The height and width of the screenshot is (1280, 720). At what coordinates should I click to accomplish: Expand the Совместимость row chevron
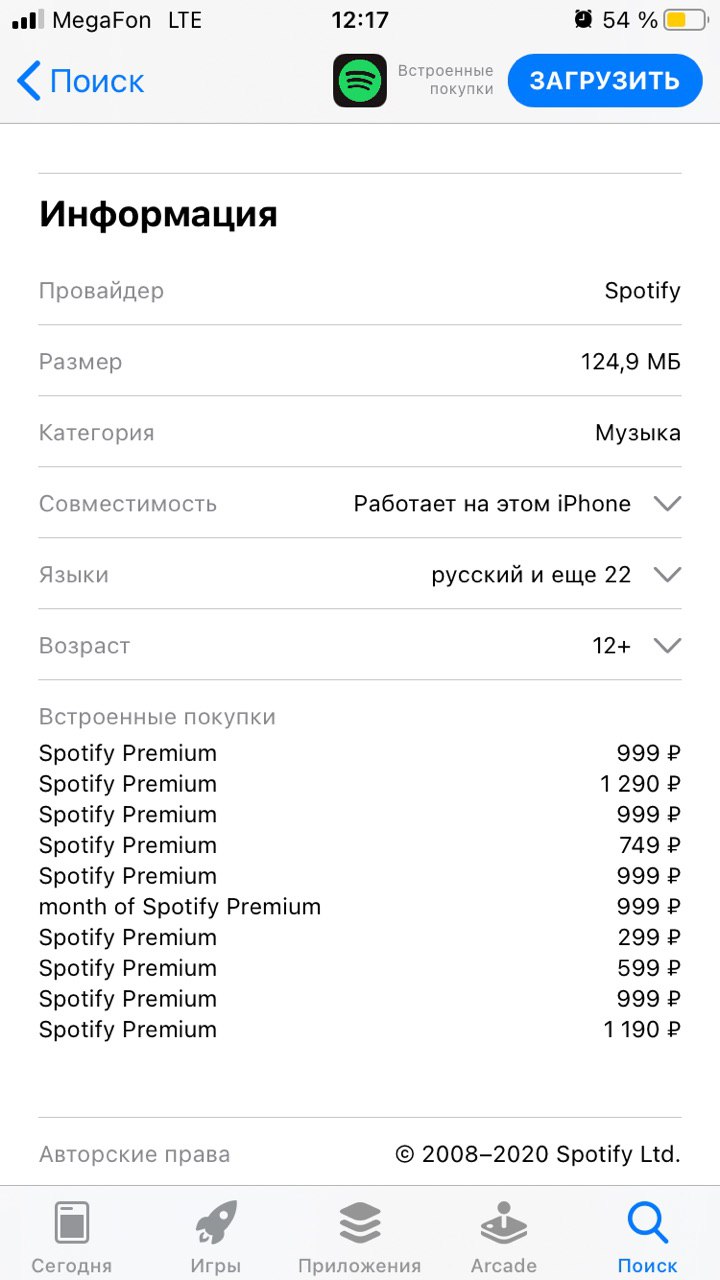tap(667, 504)
